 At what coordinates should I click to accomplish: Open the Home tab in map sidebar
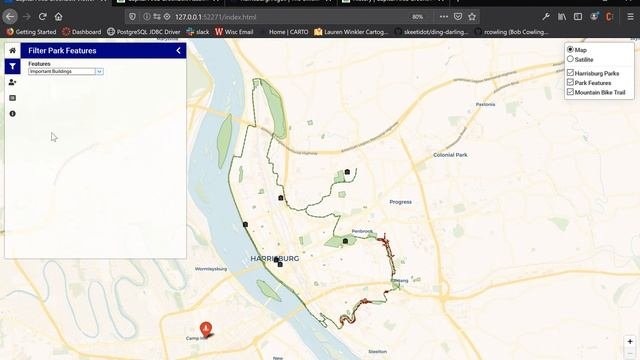click(x=13, y=51)
